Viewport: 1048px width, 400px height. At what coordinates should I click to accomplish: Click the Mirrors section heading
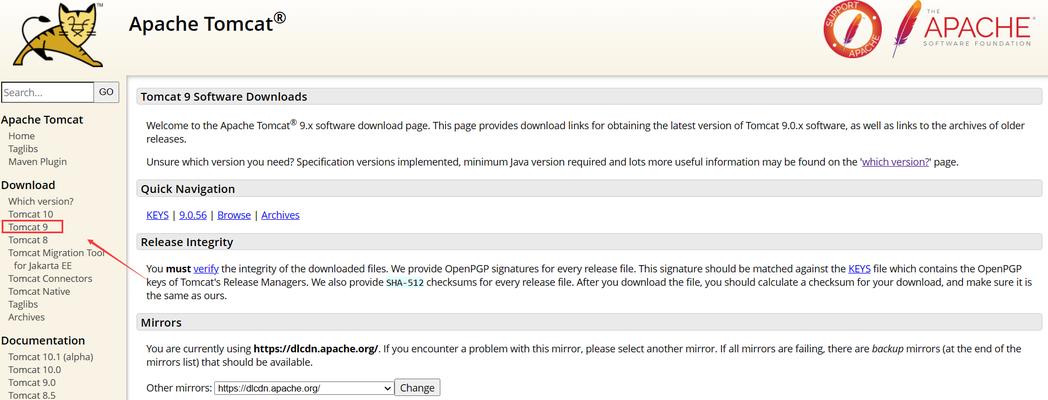[161, 322]
